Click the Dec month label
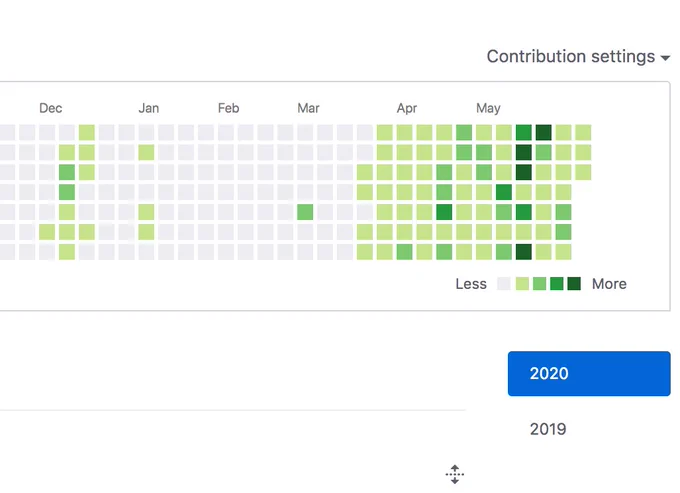Screen dimensions: 680x493 coord(51,108)
